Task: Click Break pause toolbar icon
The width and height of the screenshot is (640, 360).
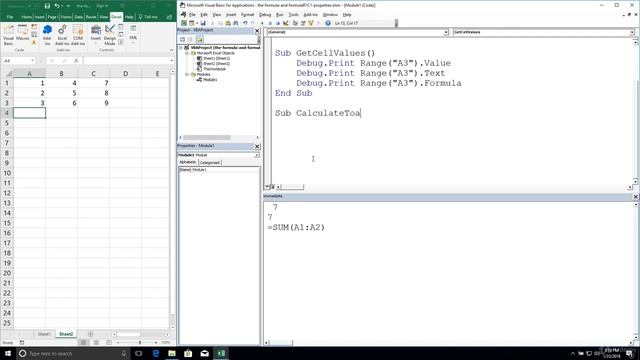Action: 270,23
